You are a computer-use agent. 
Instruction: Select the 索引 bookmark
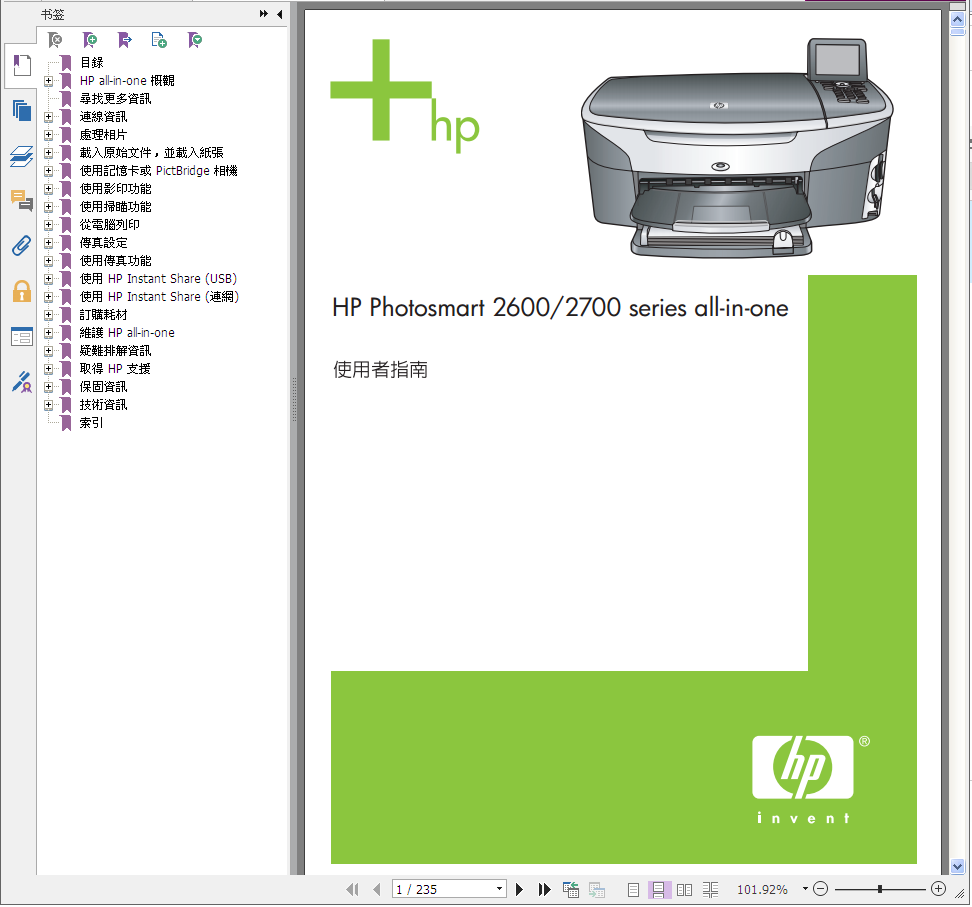[x=91, y=423]
